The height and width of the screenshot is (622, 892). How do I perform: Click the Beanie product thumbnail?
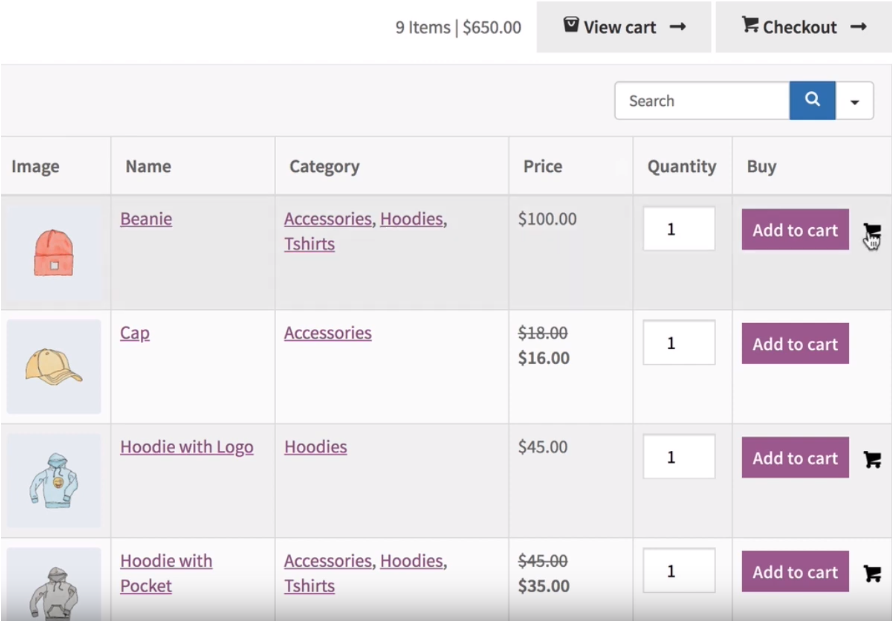coord(54,252)
